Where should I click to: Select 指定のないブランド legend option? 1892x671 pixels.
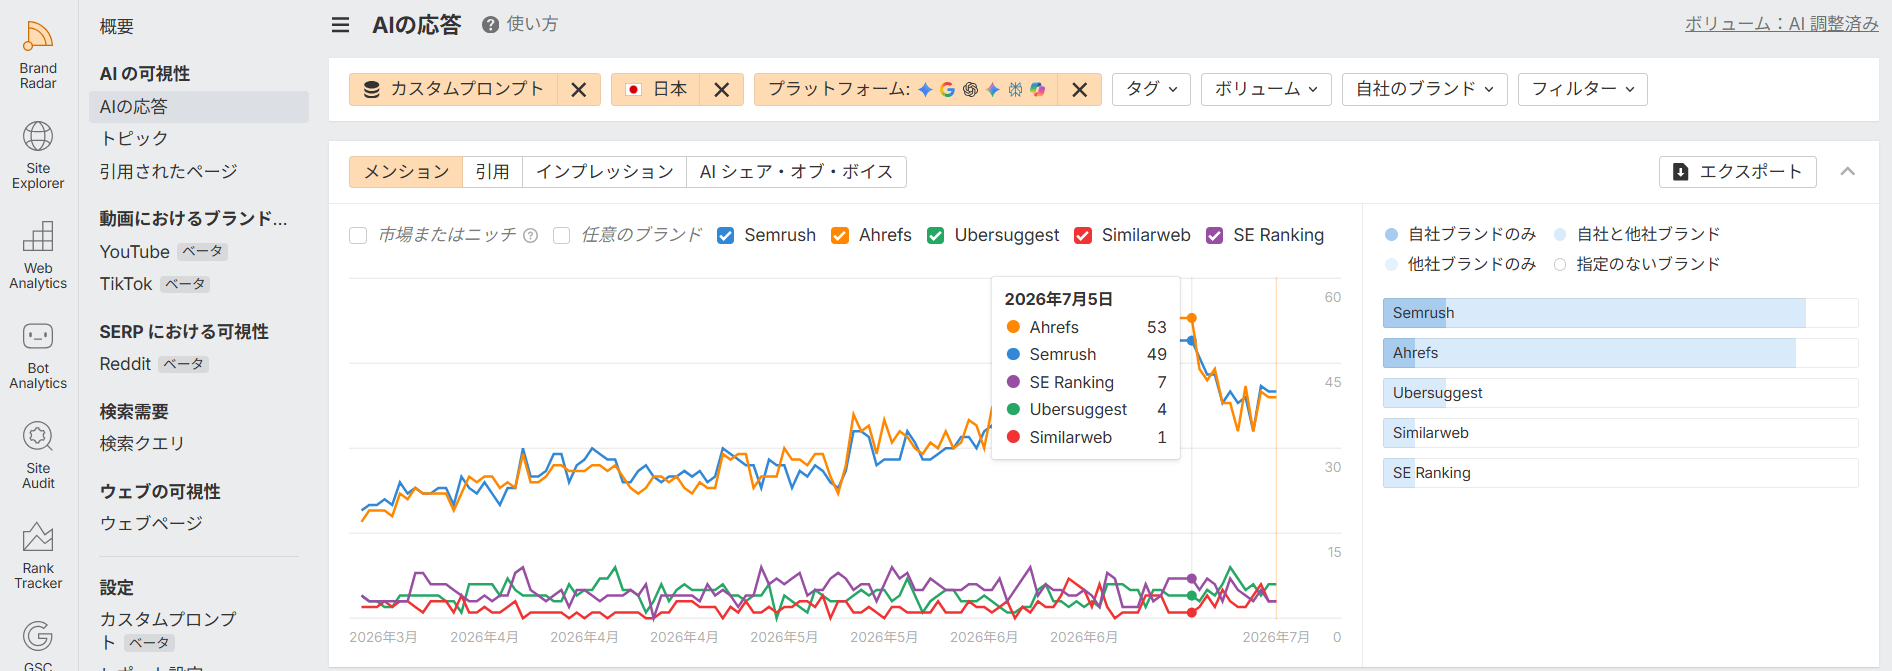1637,264
